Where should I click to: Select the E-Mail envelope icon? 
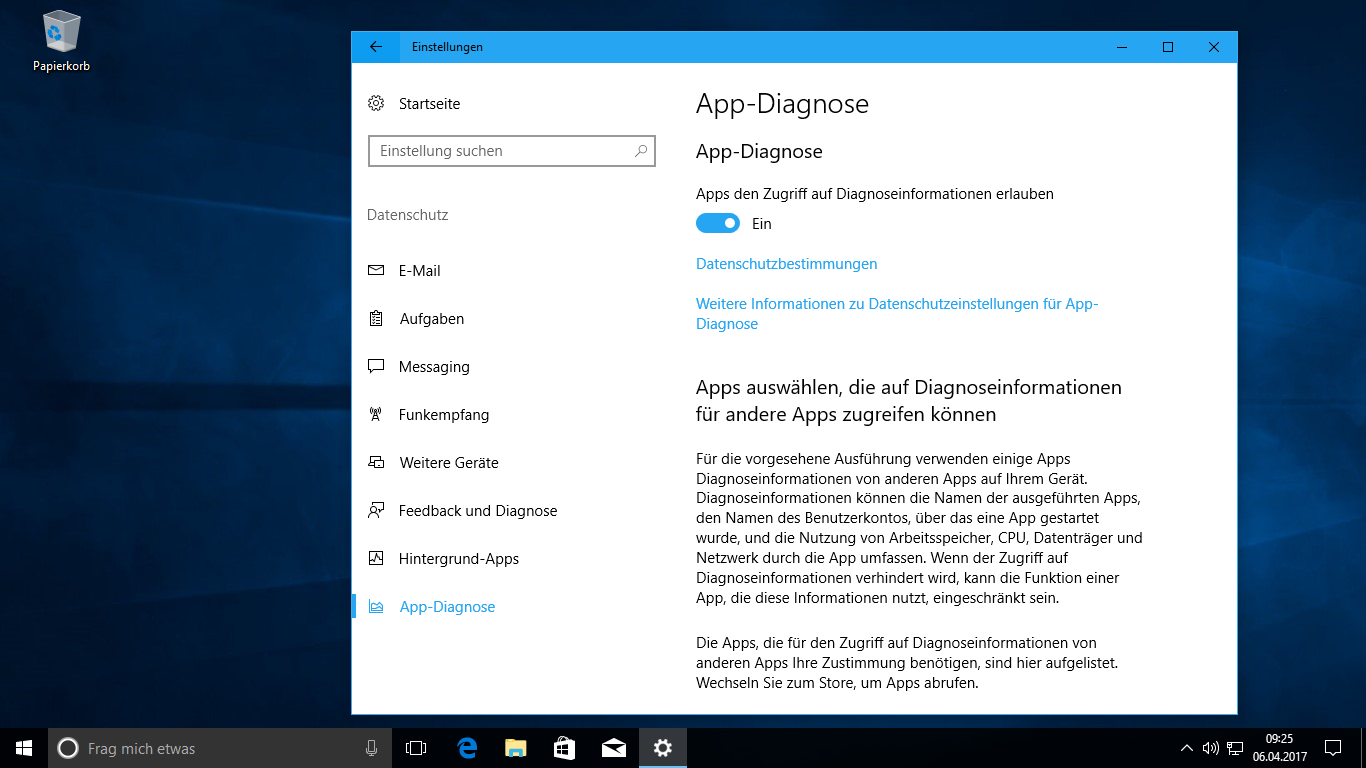point(376,271)
